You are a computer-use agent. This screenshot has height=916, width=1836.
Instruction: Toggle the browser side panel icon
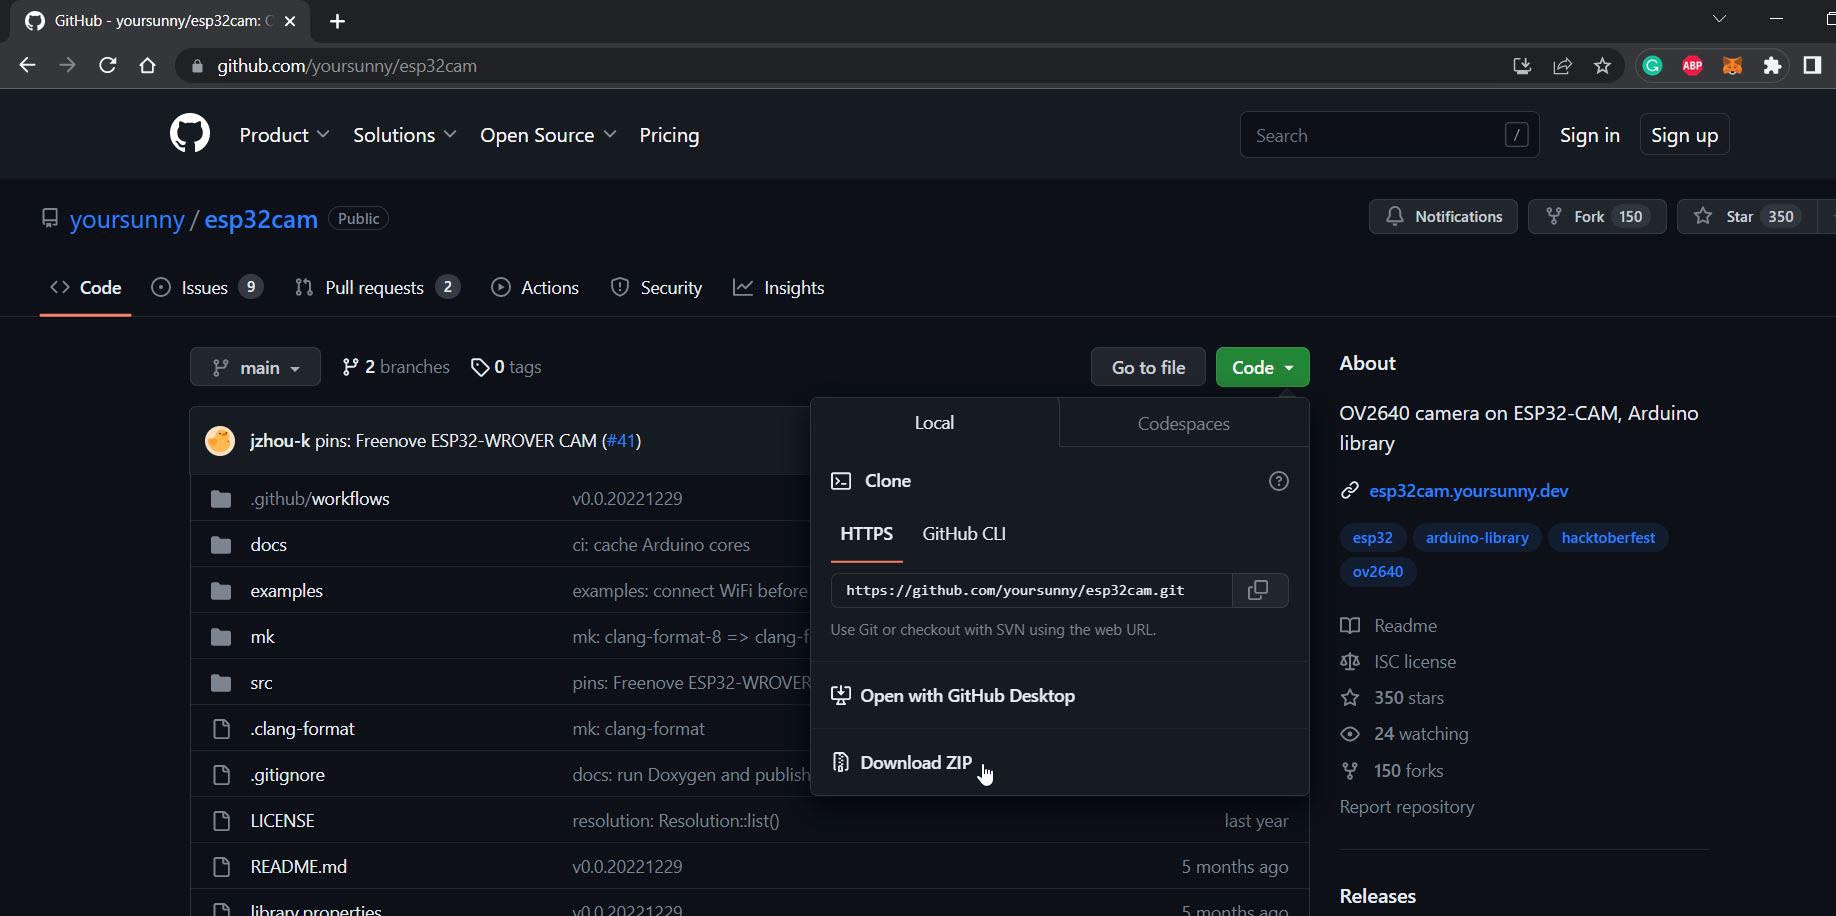point(1812,66)
